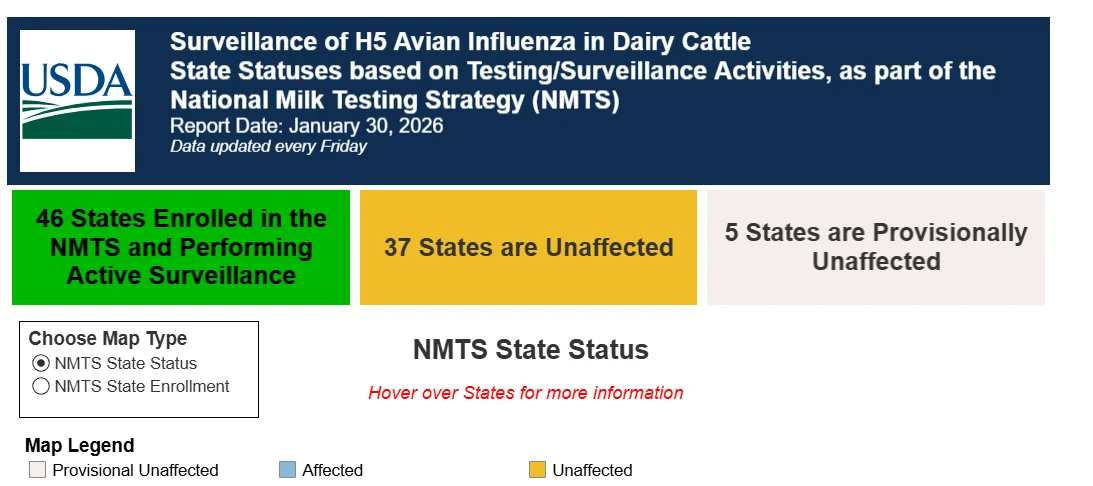Click the 5 States Provisionally Unaffected tile
This screenshot has height=486, width=1093.
point(876,248)
